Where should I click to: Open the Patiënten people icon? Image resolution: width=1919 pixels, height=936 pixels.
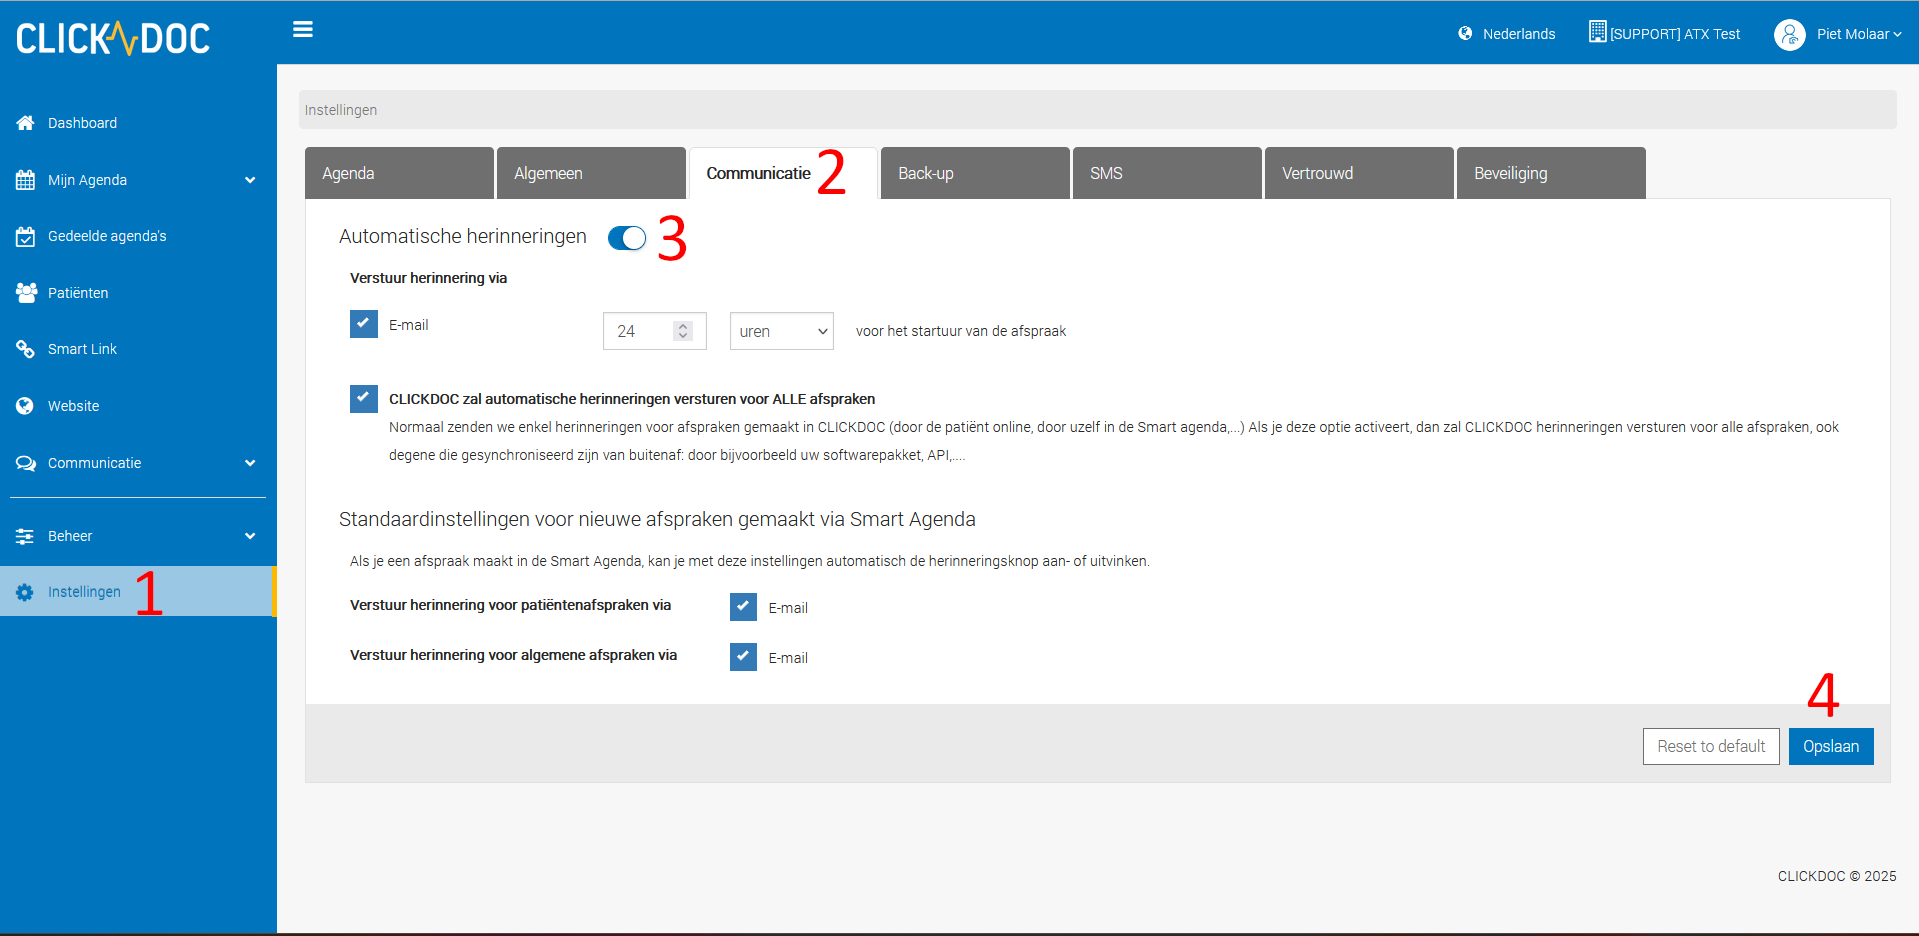tap(26, 293)
